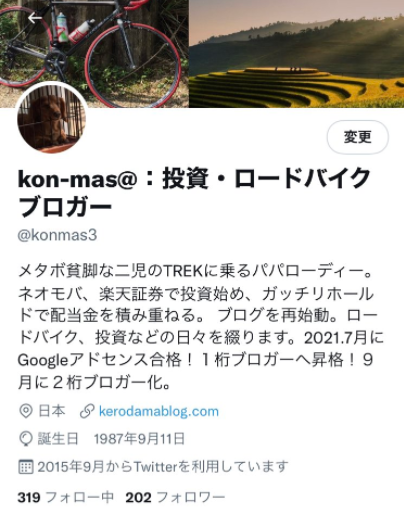The height and width of the screenshot is (513, 404).
Task: Tap the back arrow icon
Action: pyautogui.click(x=35, y=18)
